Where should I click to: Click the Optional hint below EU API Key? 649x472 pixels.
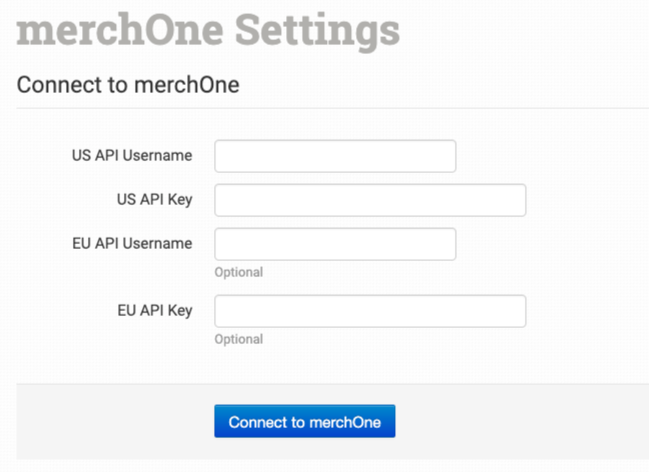(239, 339)
